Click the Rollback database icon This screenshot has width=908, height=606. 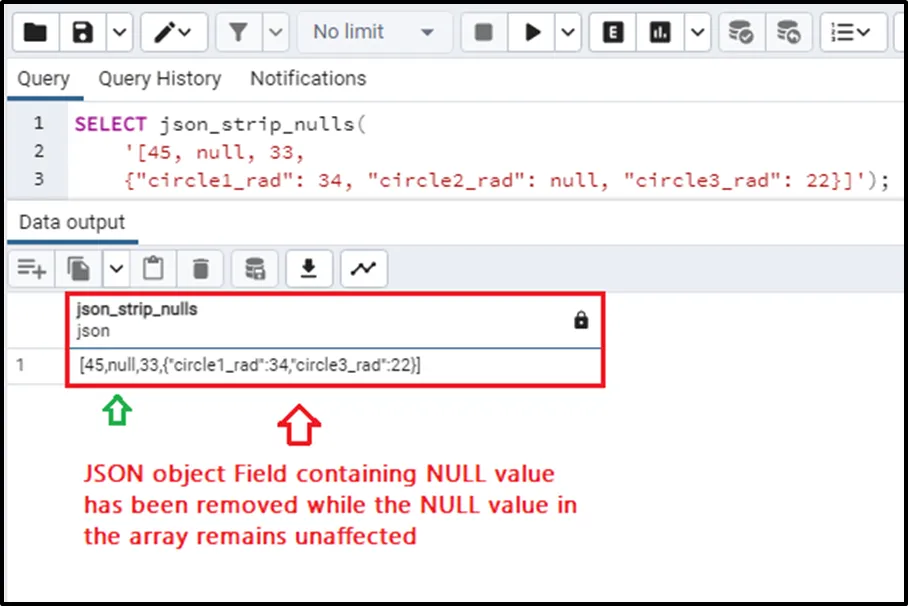[788, 32]
